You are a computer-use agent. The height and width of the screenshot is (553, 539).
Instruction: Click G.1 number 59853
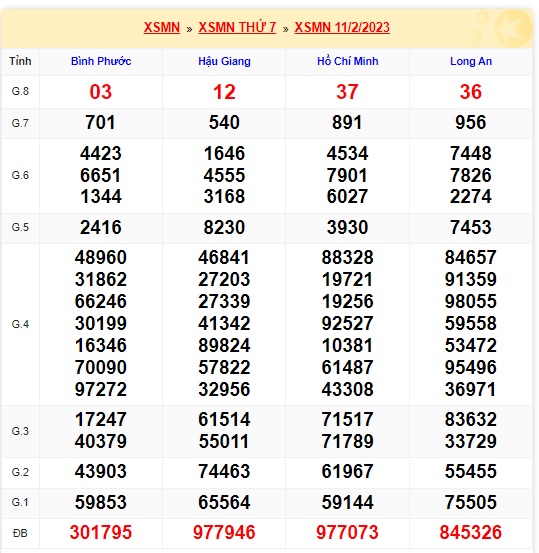pos(101,502)
